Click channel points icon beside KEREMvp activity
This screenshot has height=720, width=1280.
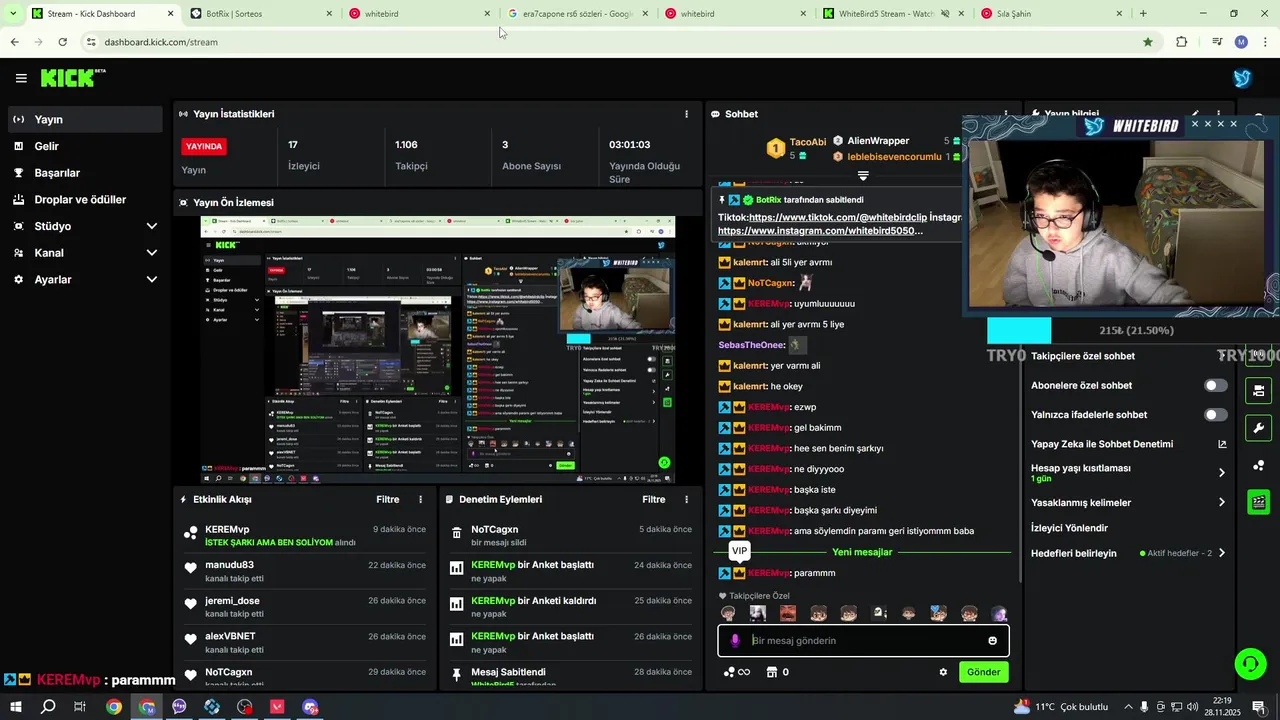click(191, 533)
